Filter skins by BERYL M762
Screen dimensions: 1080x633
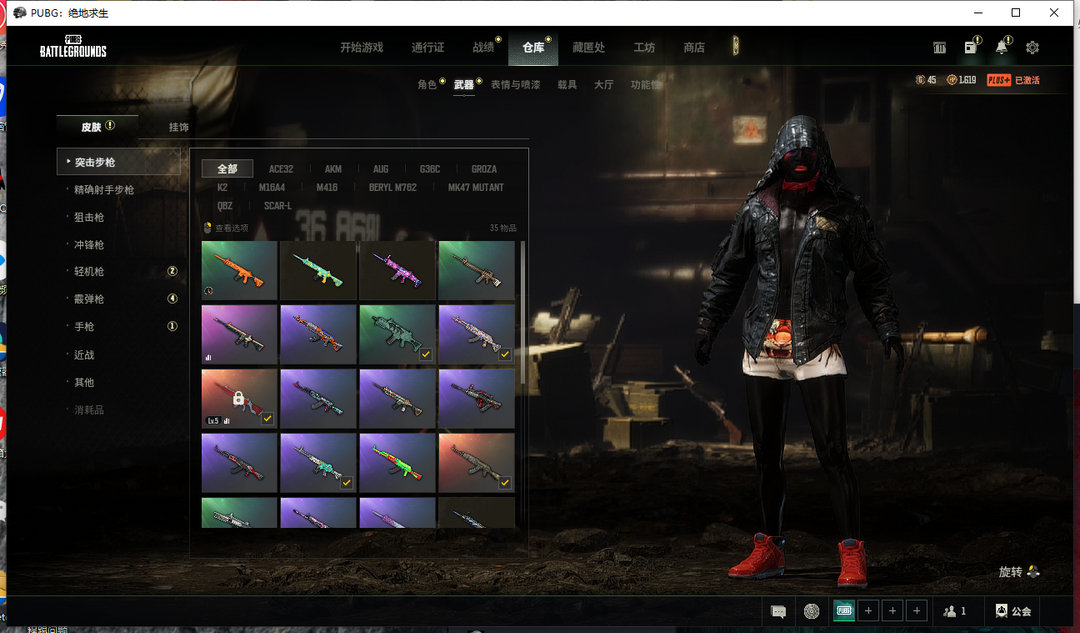click(392, 188)
